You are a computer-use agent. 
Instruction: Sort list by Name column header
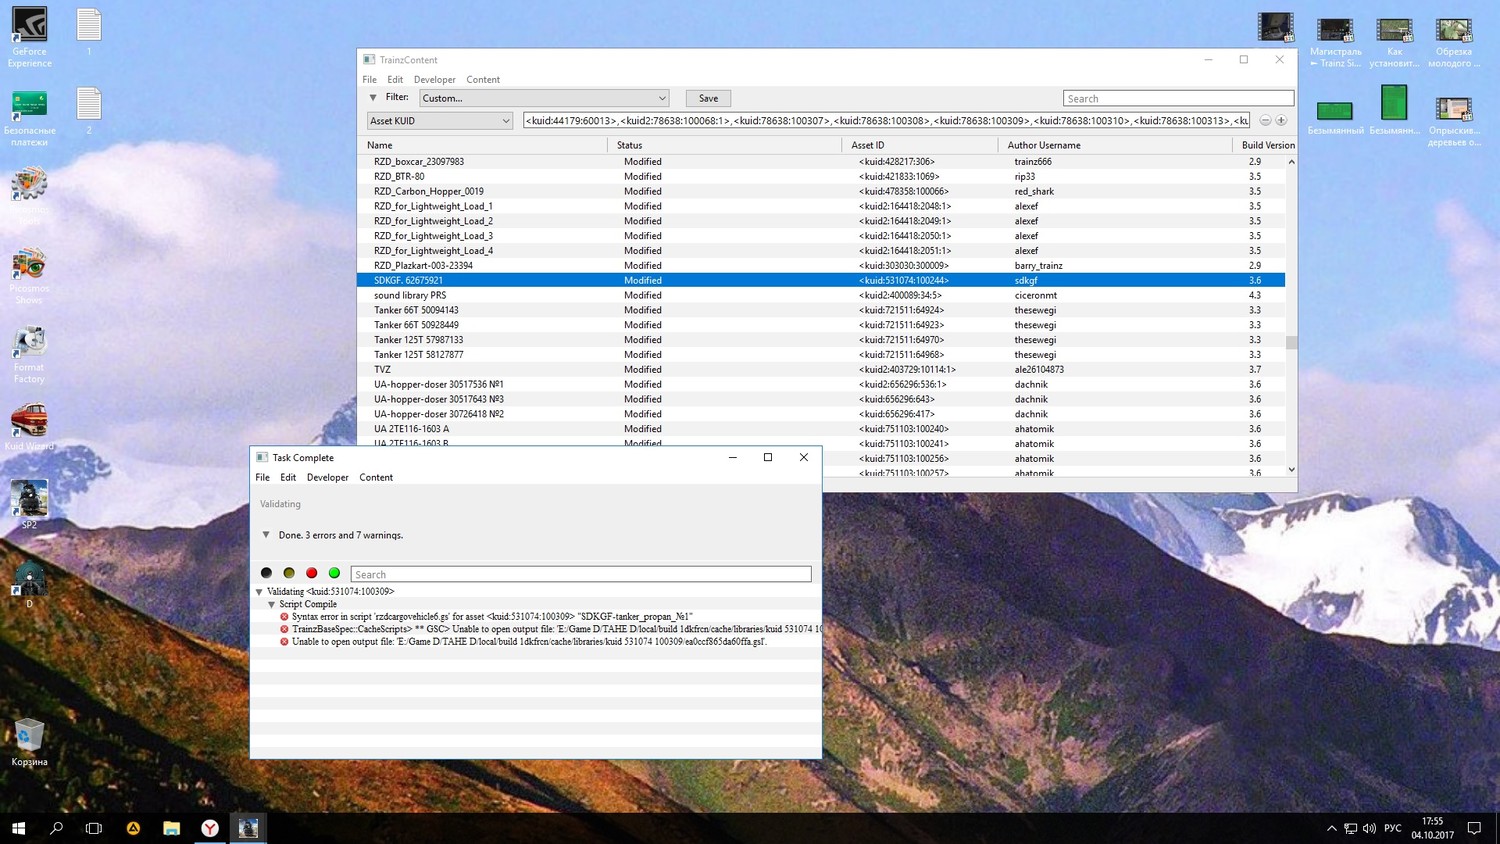pos(483,145)
